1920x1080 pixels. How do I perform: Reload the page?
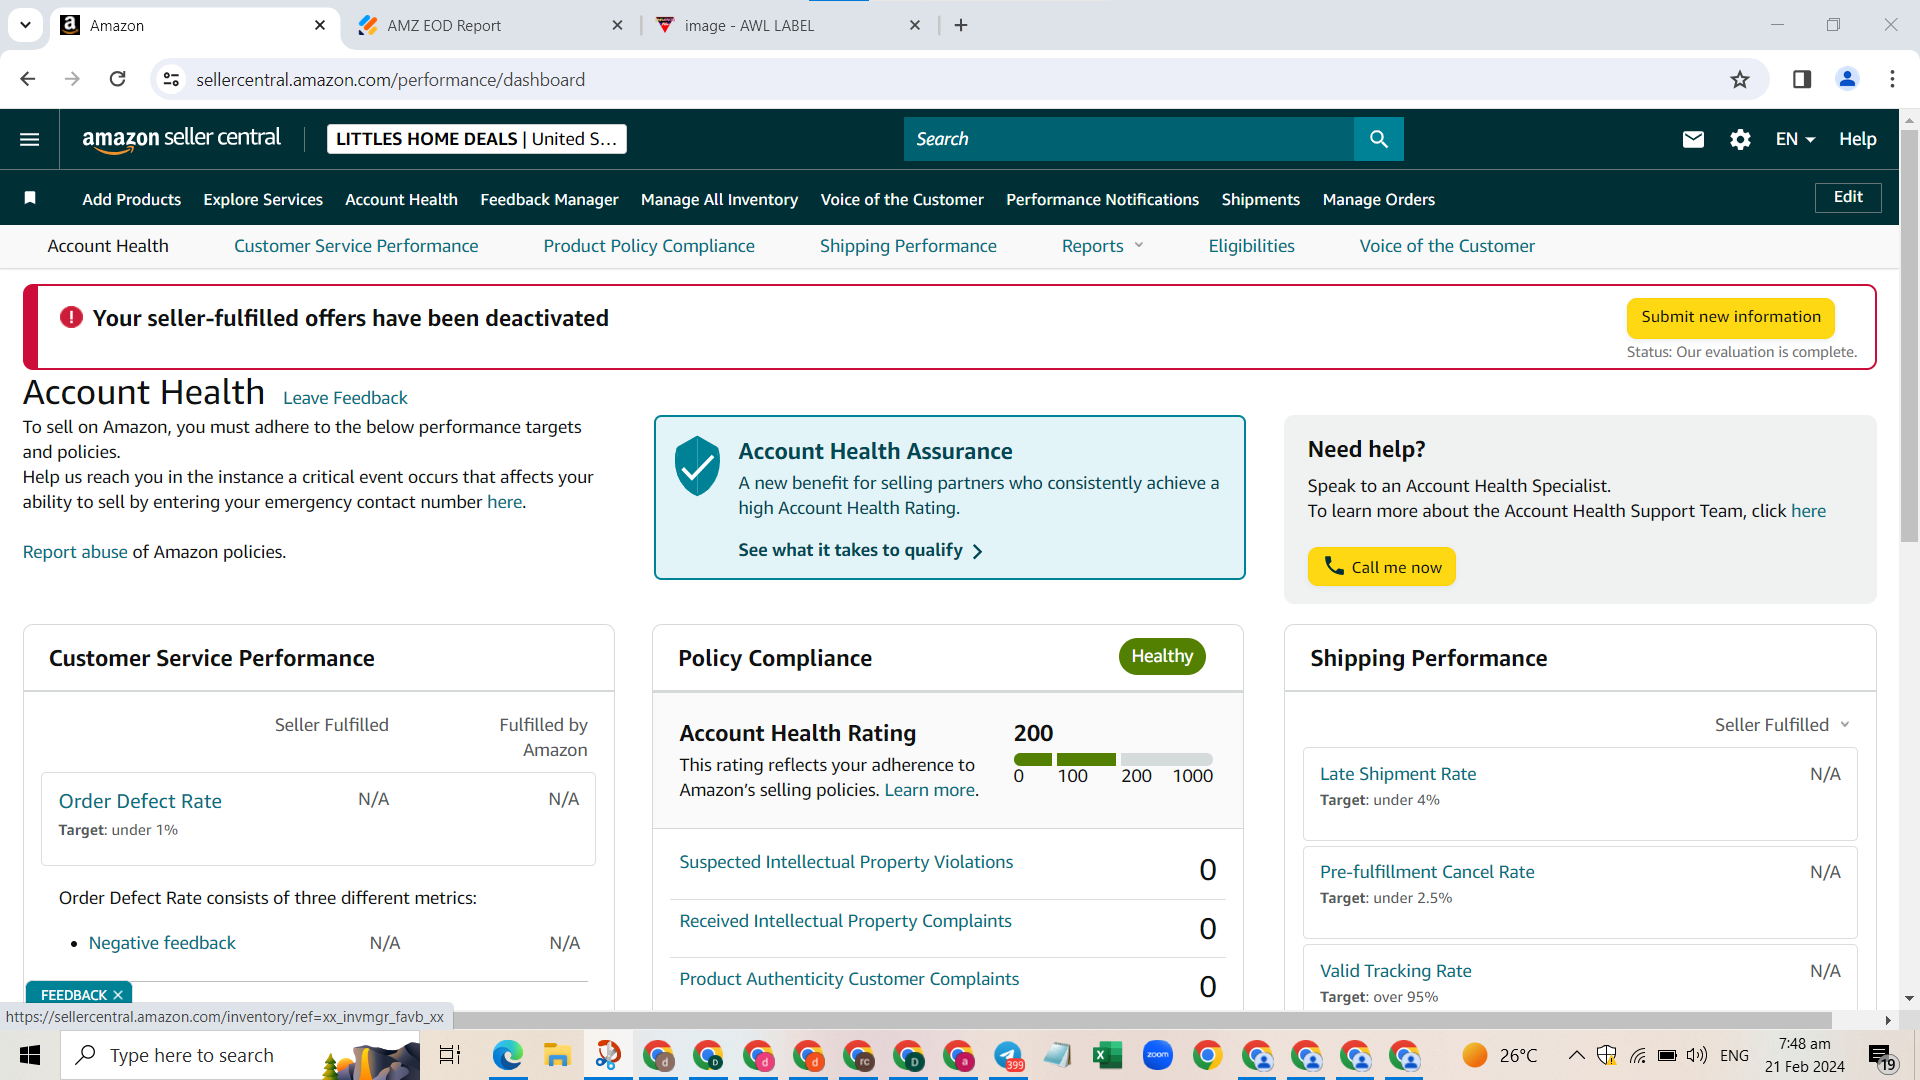[x=117, y=79]
